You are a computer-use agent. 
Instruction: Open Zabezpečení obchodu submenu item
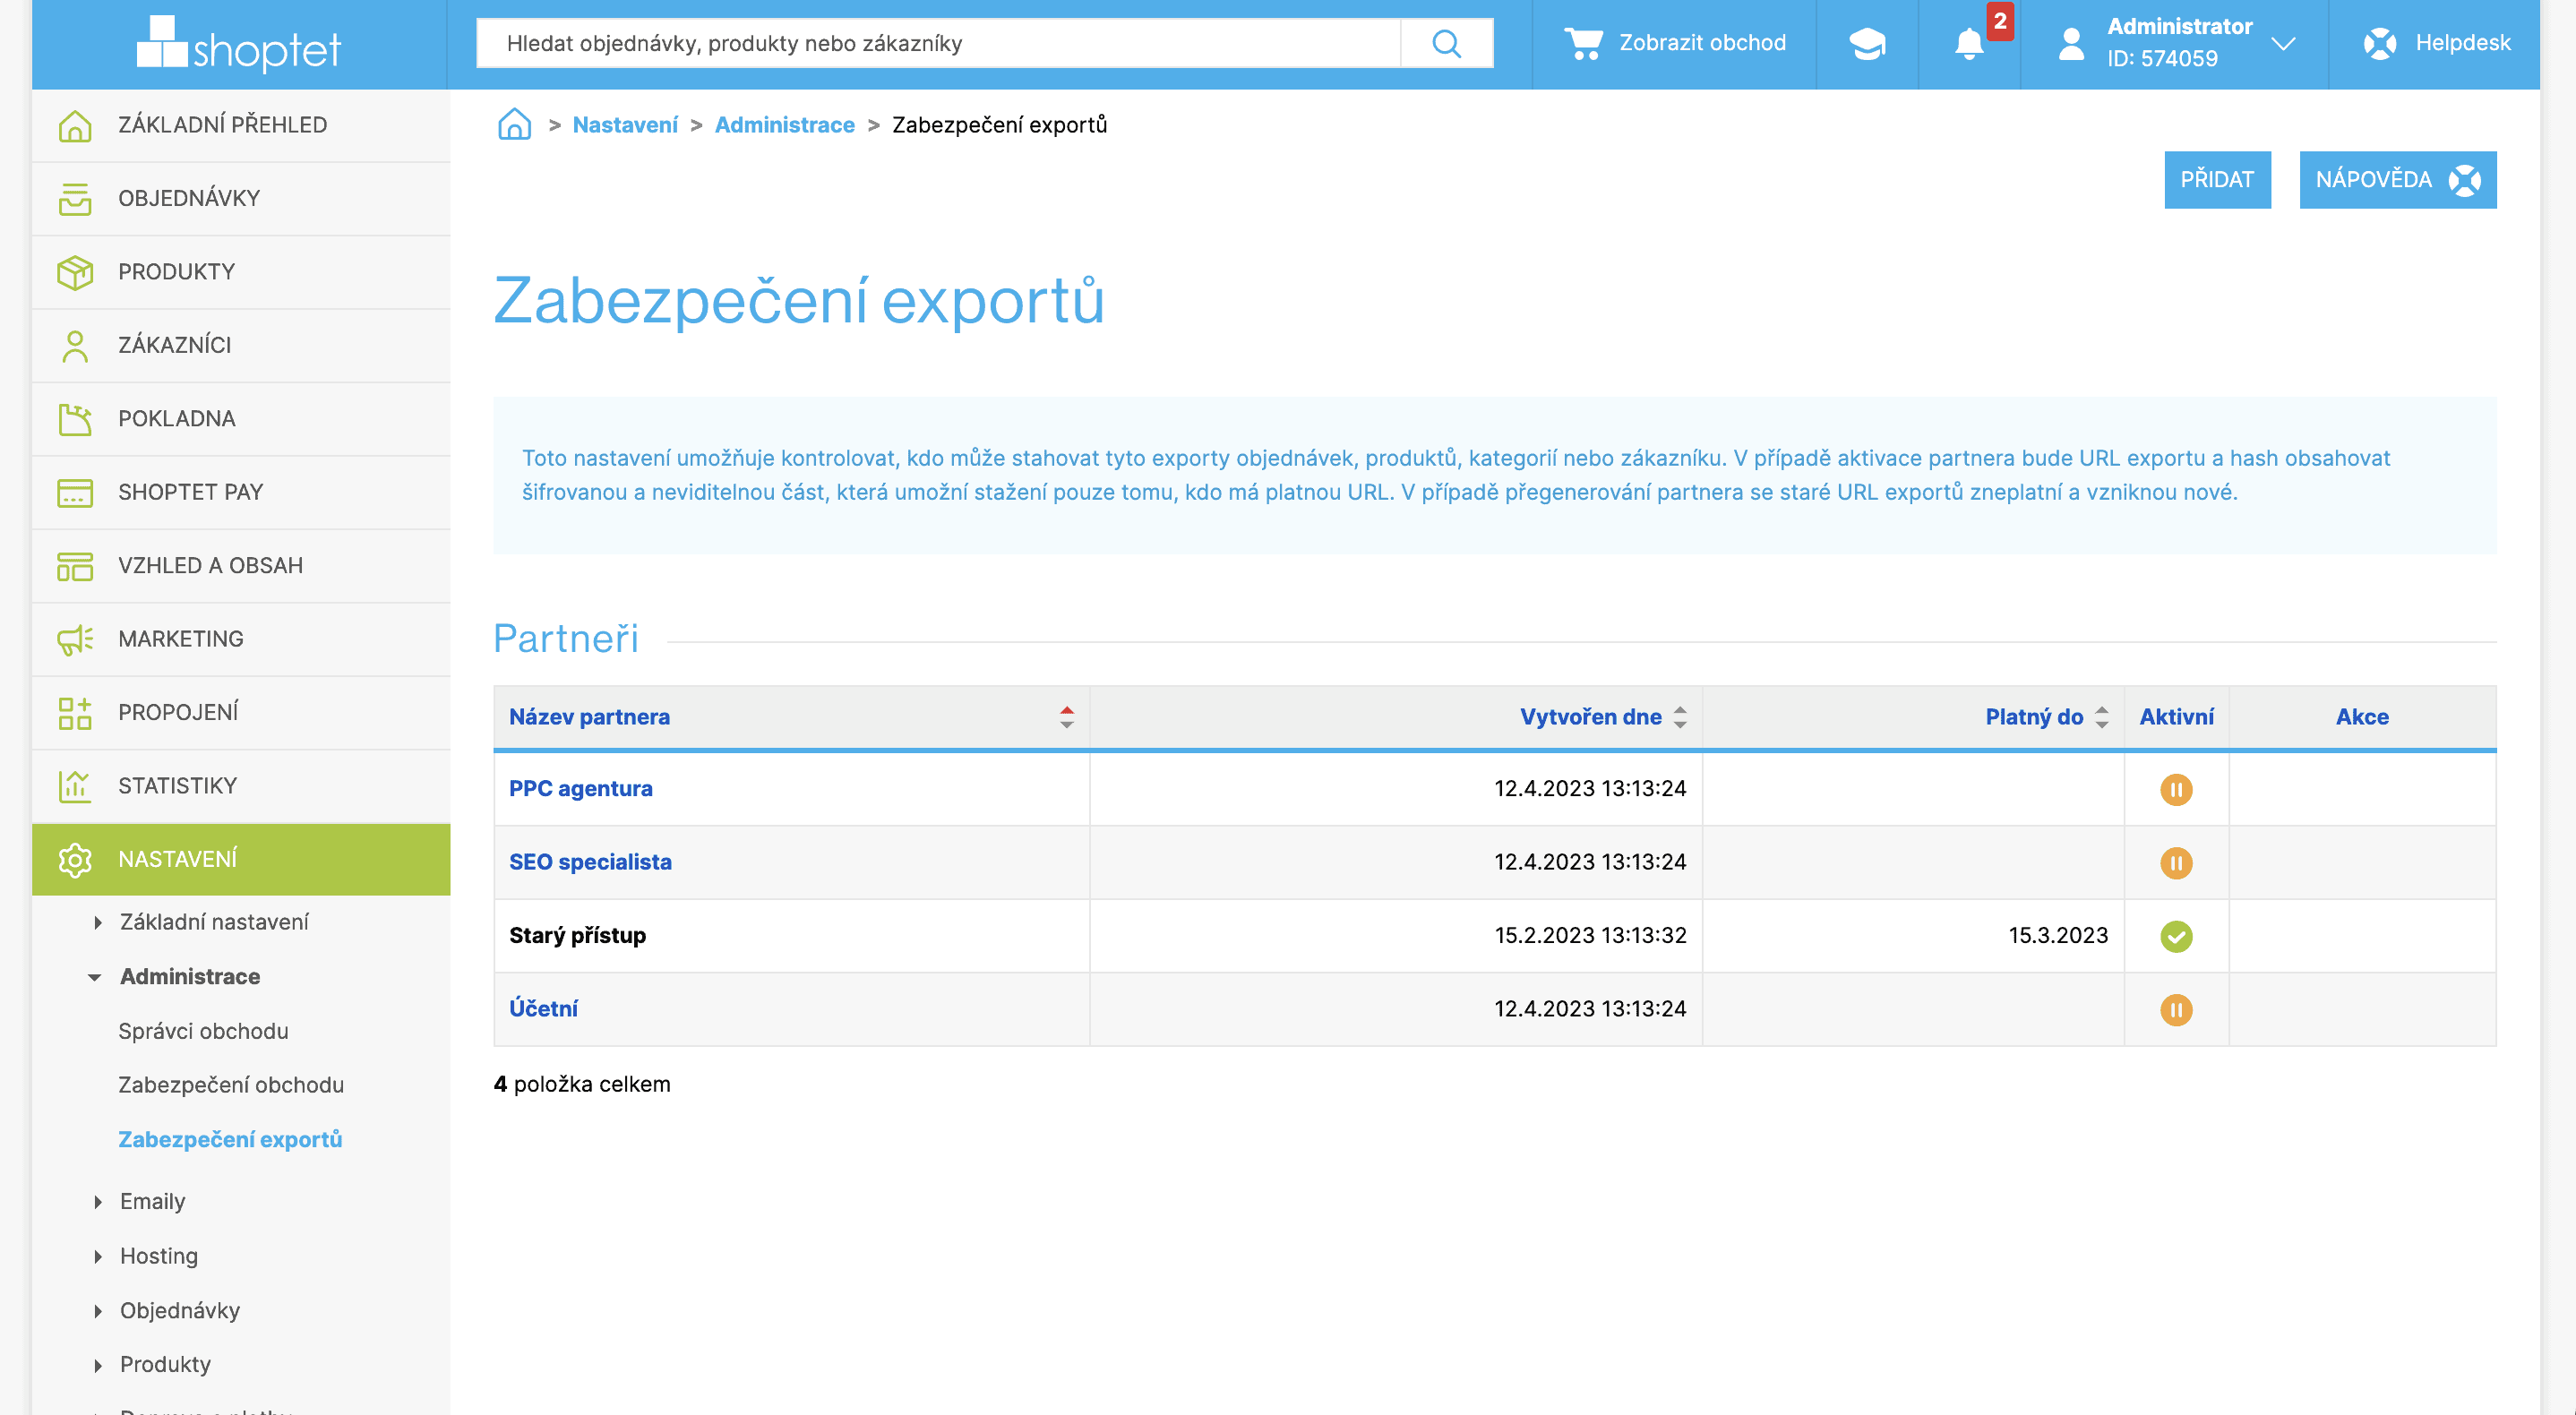click(231, 1085)
